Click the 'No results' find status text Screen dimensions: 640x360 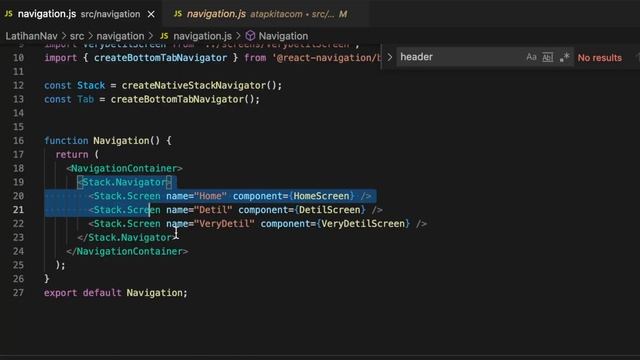(600, 58)
